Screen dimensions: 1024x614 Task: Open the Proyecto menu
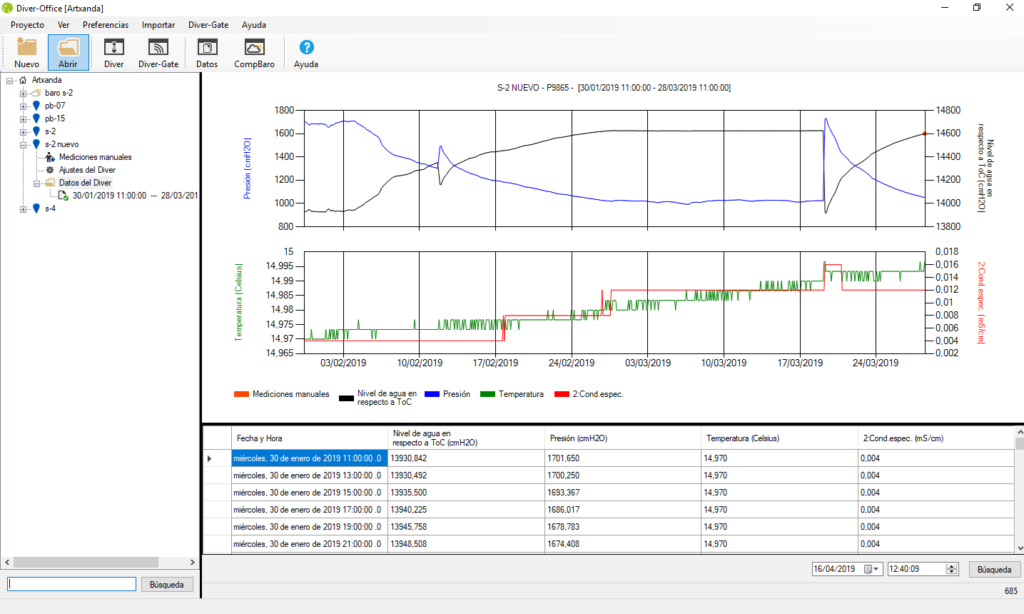(x=27, y=25)
